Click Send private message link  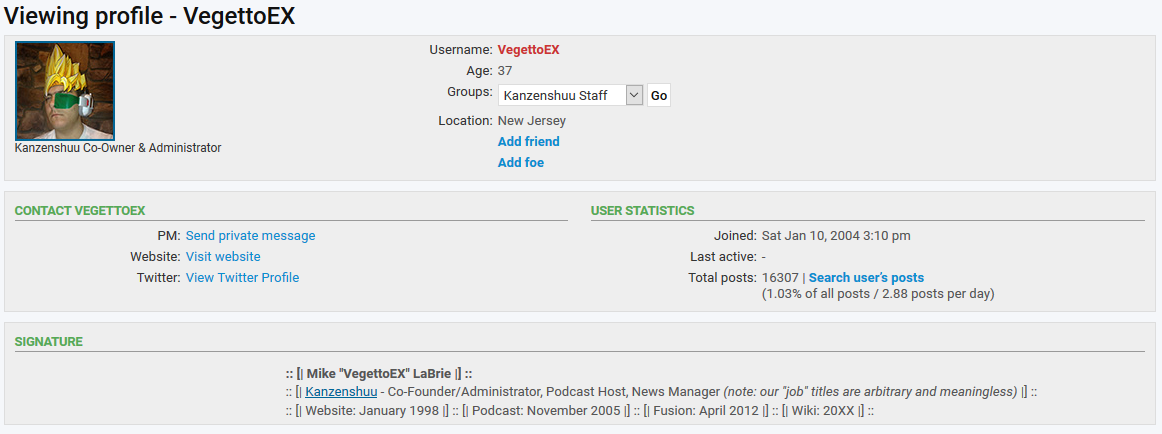(250, 236)
